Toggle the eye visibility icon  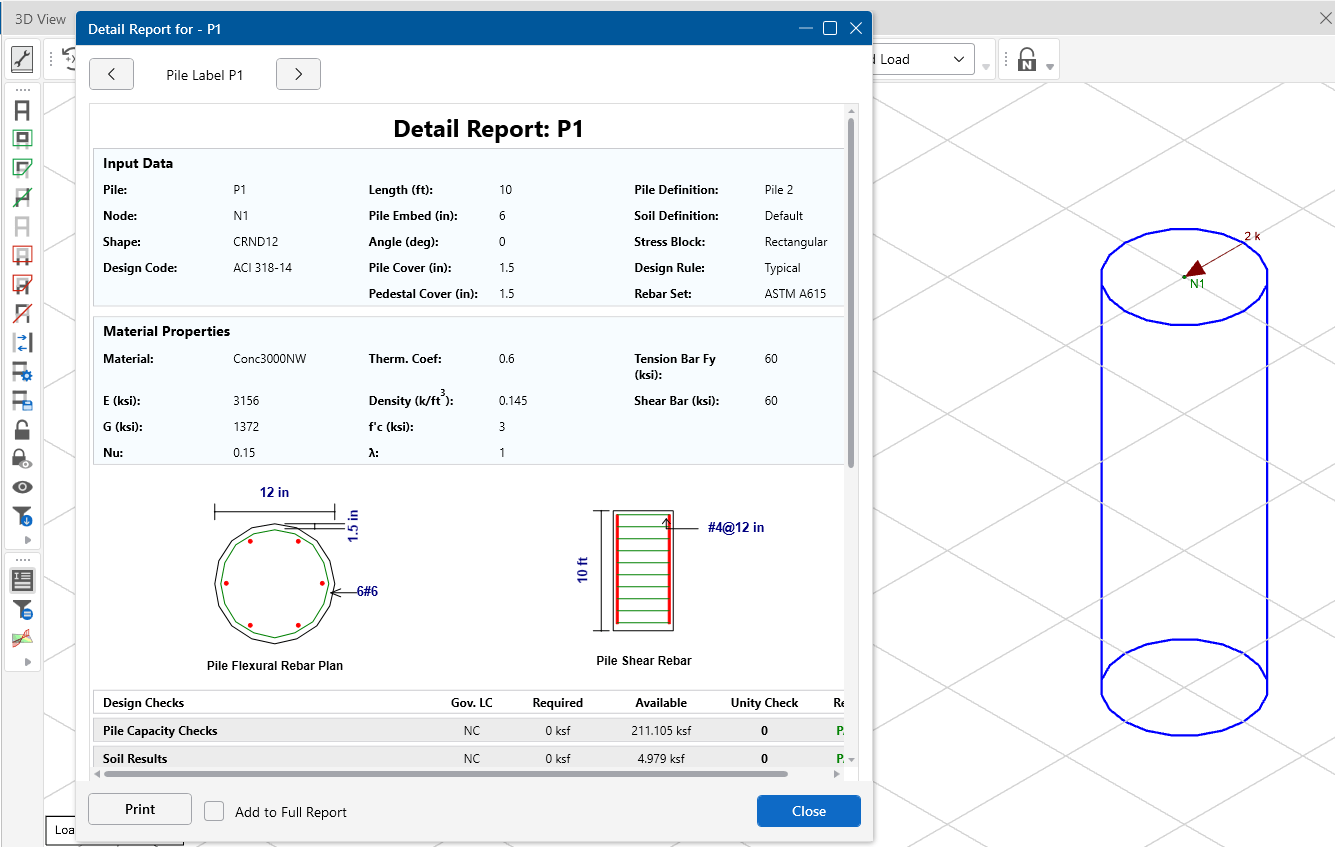pos(22,487)
